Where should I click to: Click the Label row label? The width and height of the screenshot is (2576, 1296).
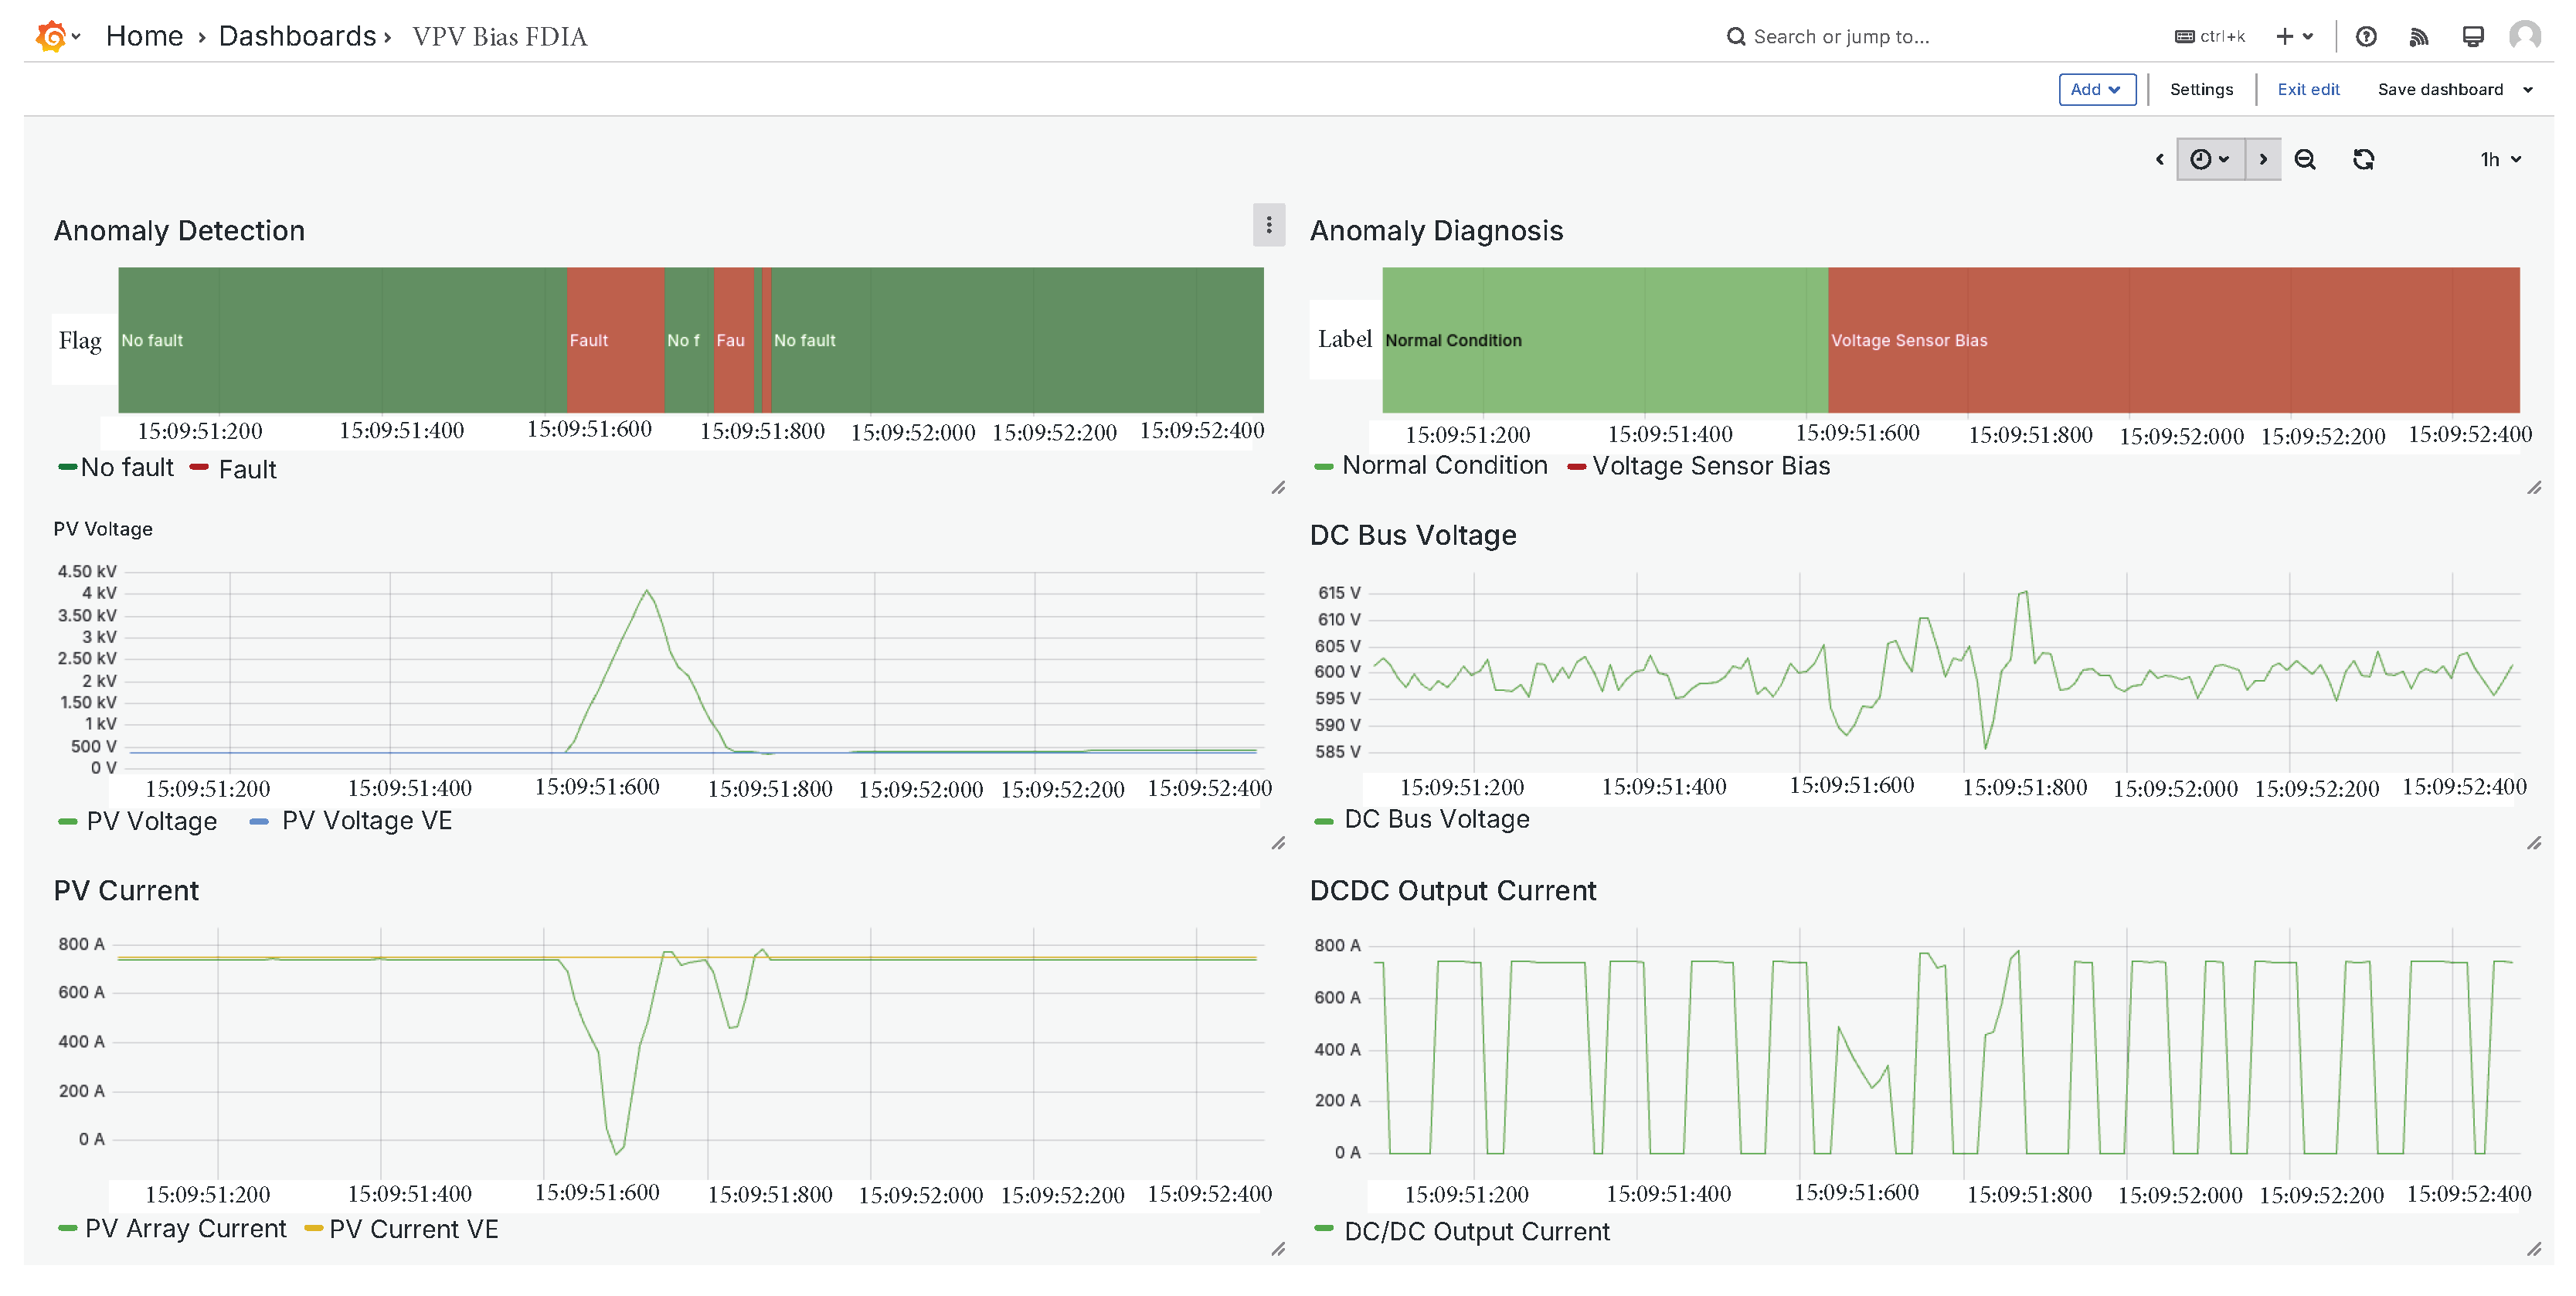click(x=1344, y=339)
